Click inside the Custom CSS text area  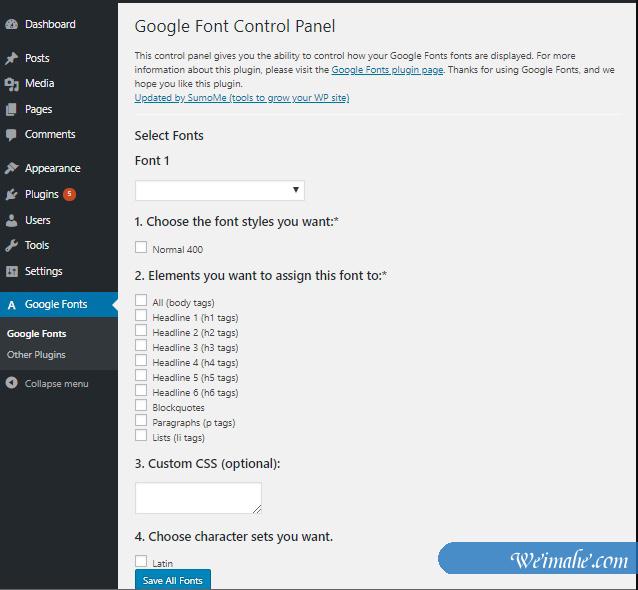(x=198, y=498)
